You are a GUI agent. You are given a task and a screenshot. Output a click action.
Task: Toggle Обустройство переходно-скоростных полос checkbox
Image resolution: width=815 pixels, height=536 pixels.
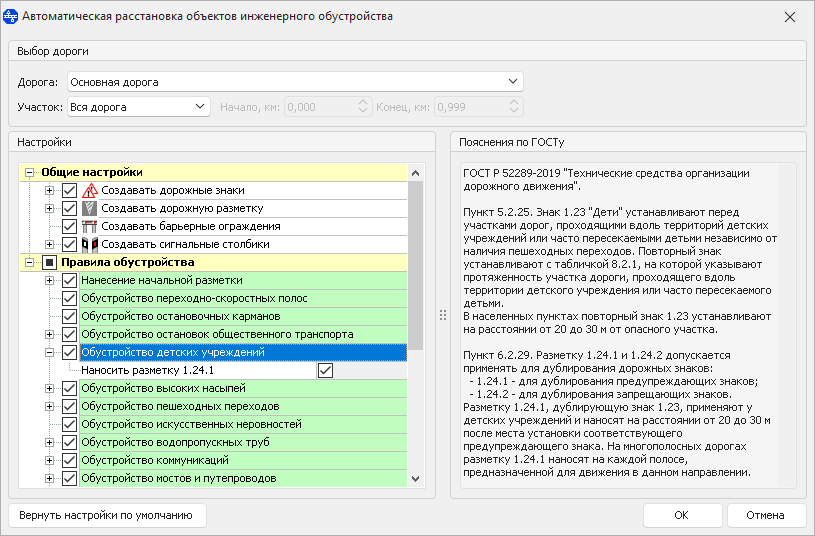70,298
